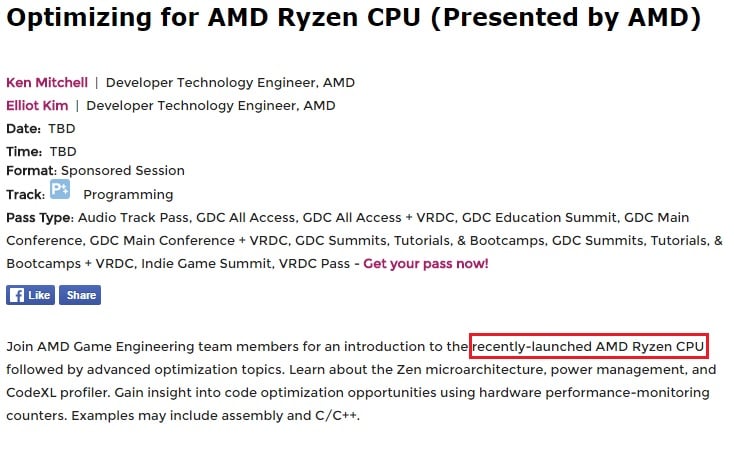The image size is (734, 451).
Task: Share the session via the Share button
Action: click(80, 295)
